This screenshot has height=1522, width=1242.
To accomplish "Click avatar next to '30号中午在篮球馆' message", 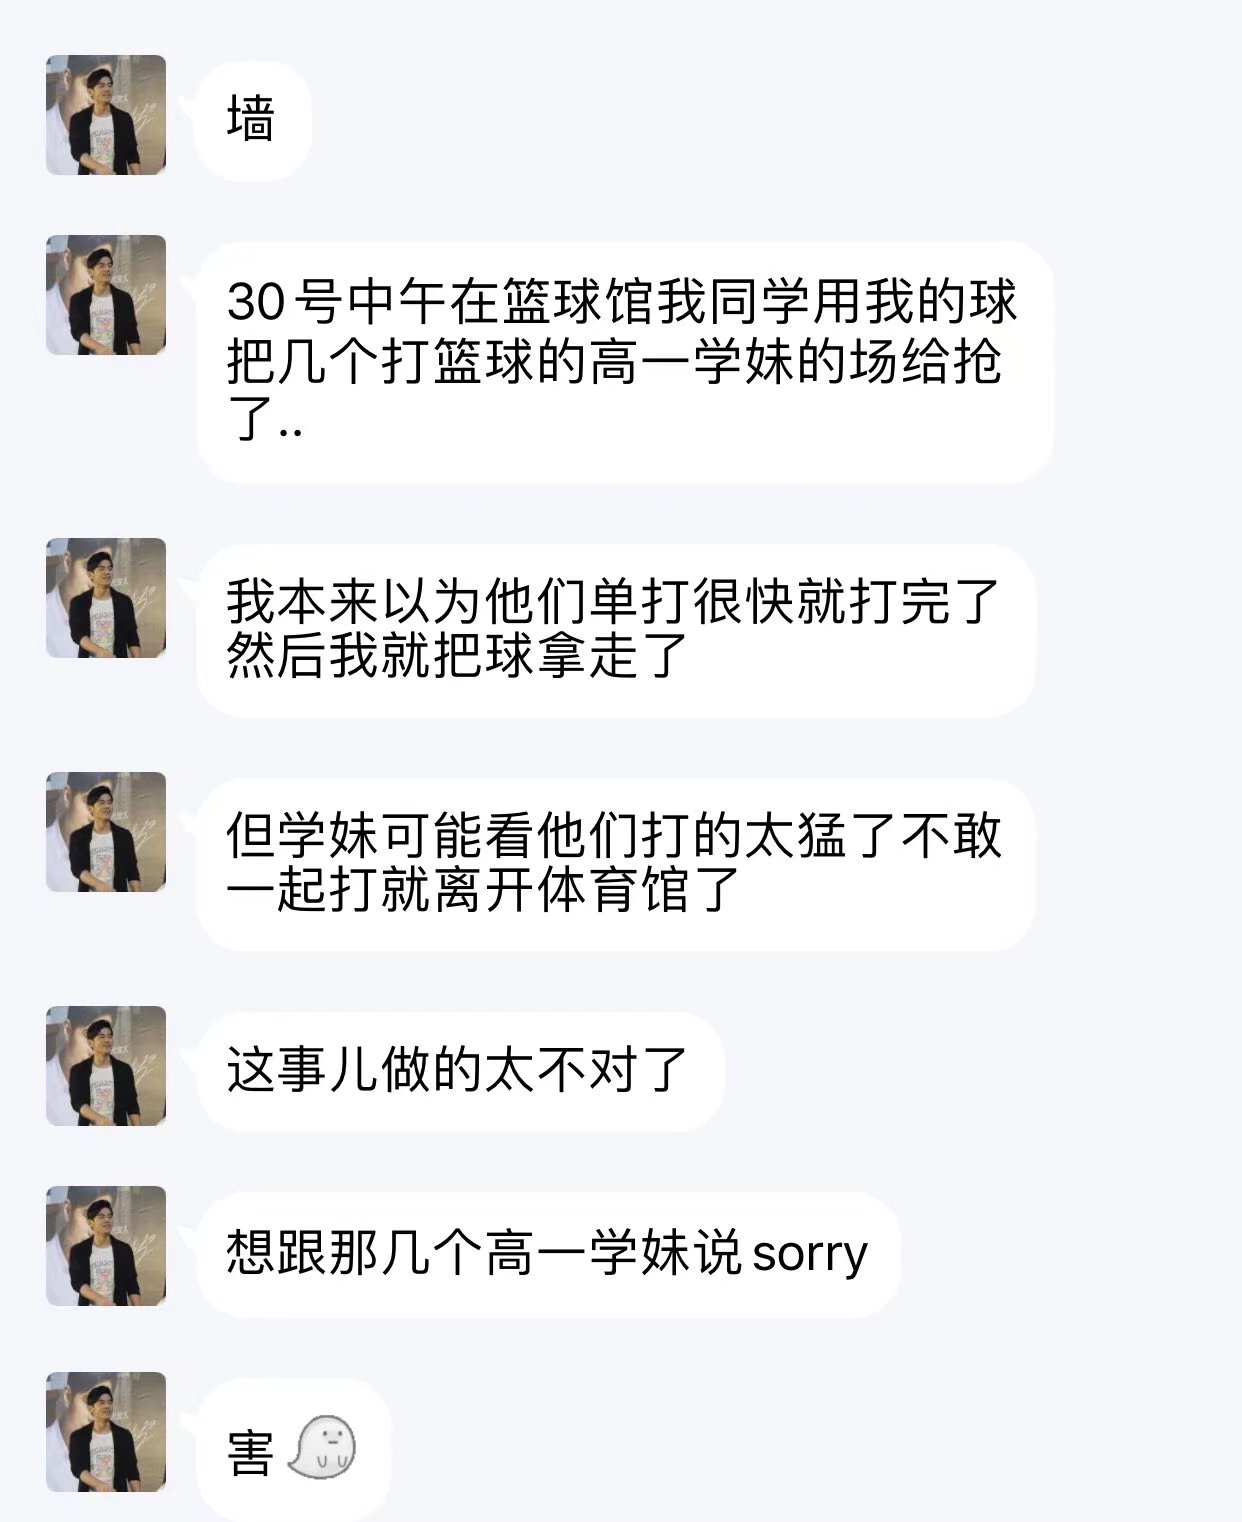I will (x=106, y=295).
